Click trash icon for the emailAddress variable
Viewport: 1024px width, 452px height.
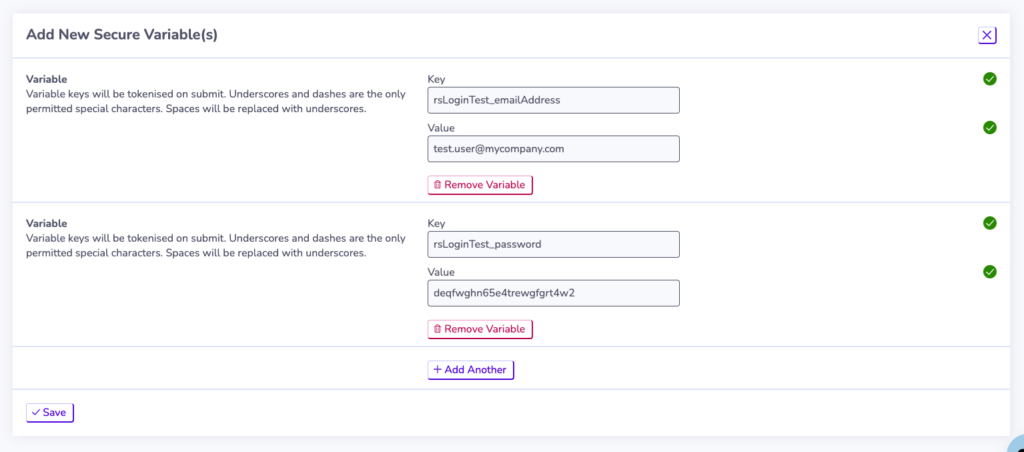(438, 185)
